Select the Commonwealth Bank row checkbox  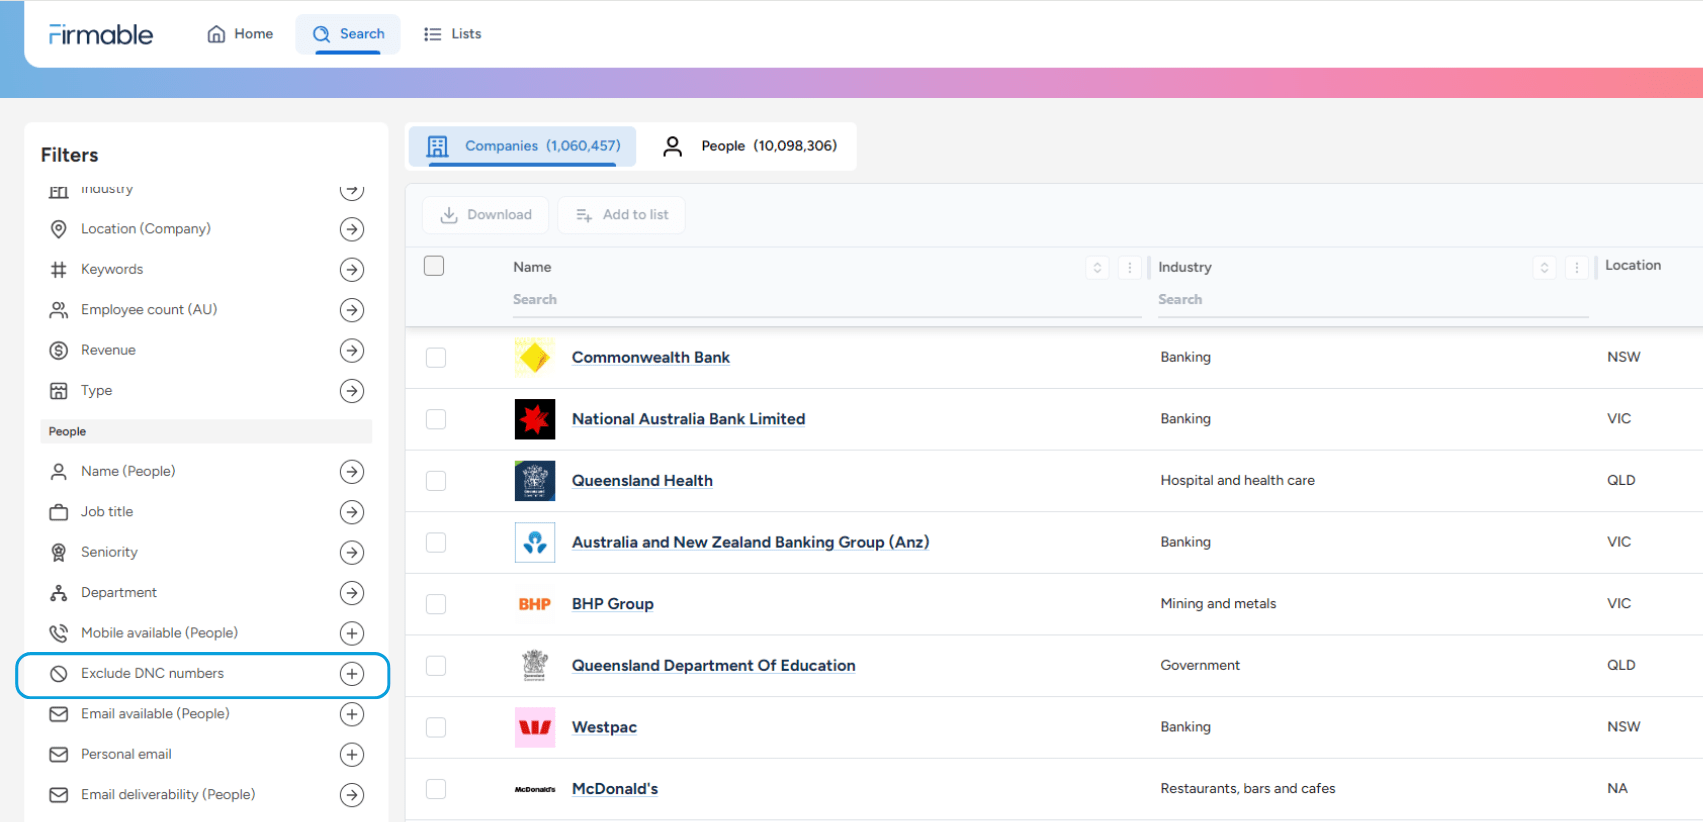point(436,357)
